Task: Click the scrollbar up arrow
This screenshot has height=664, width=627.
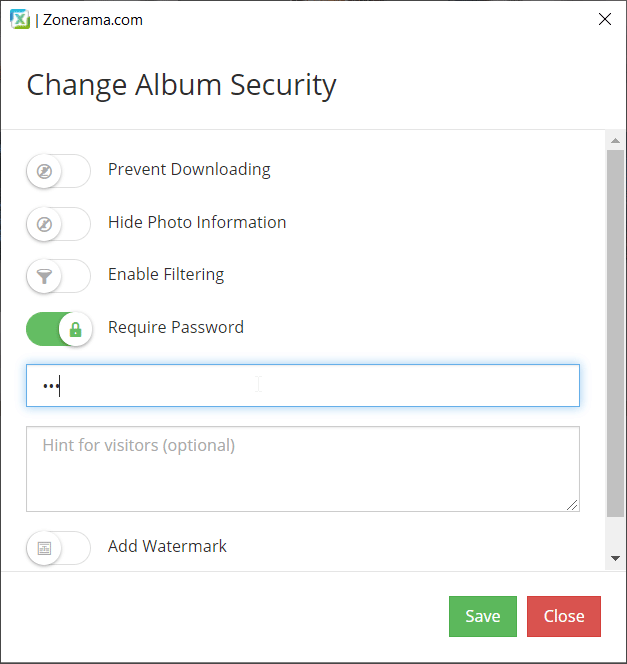Action: [x=616, y=141]
